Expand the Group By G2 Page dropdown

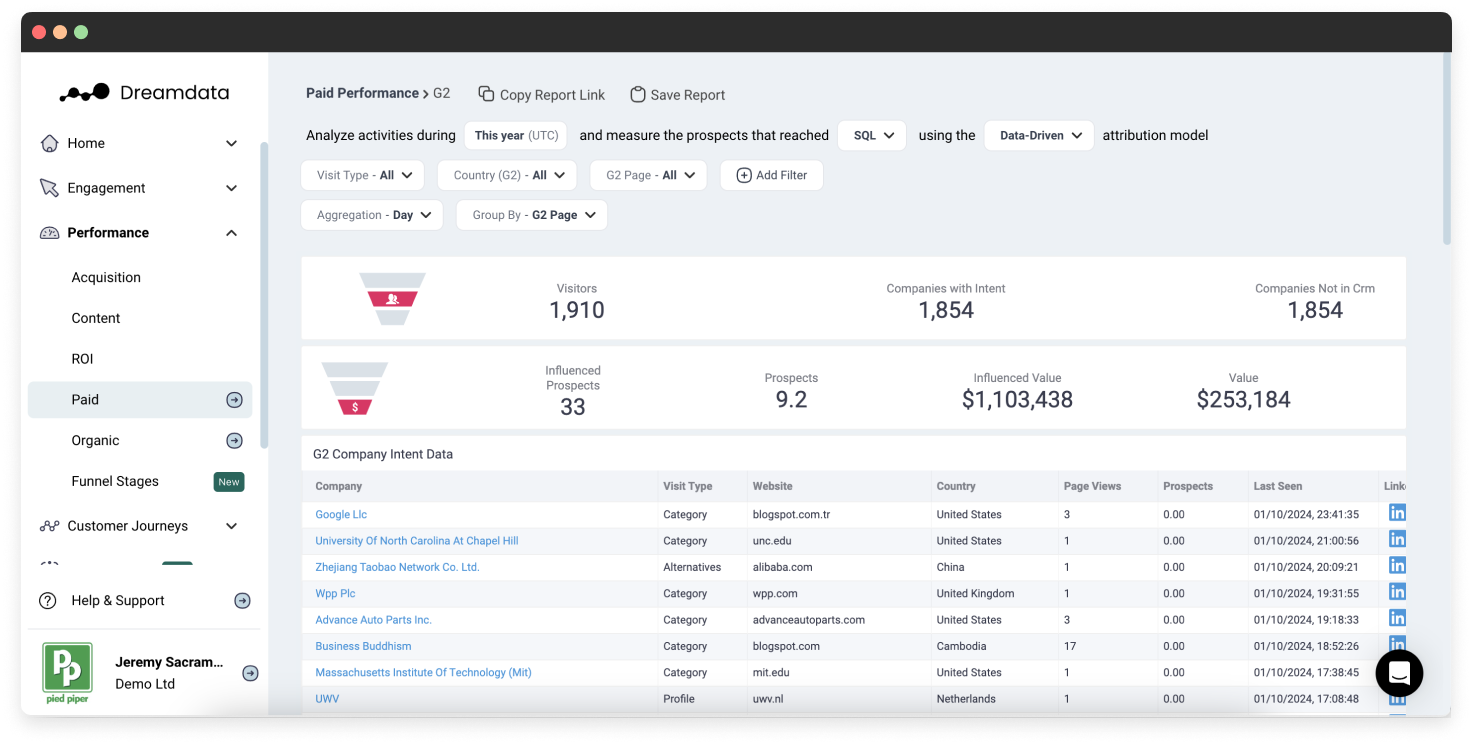point(531,215)
